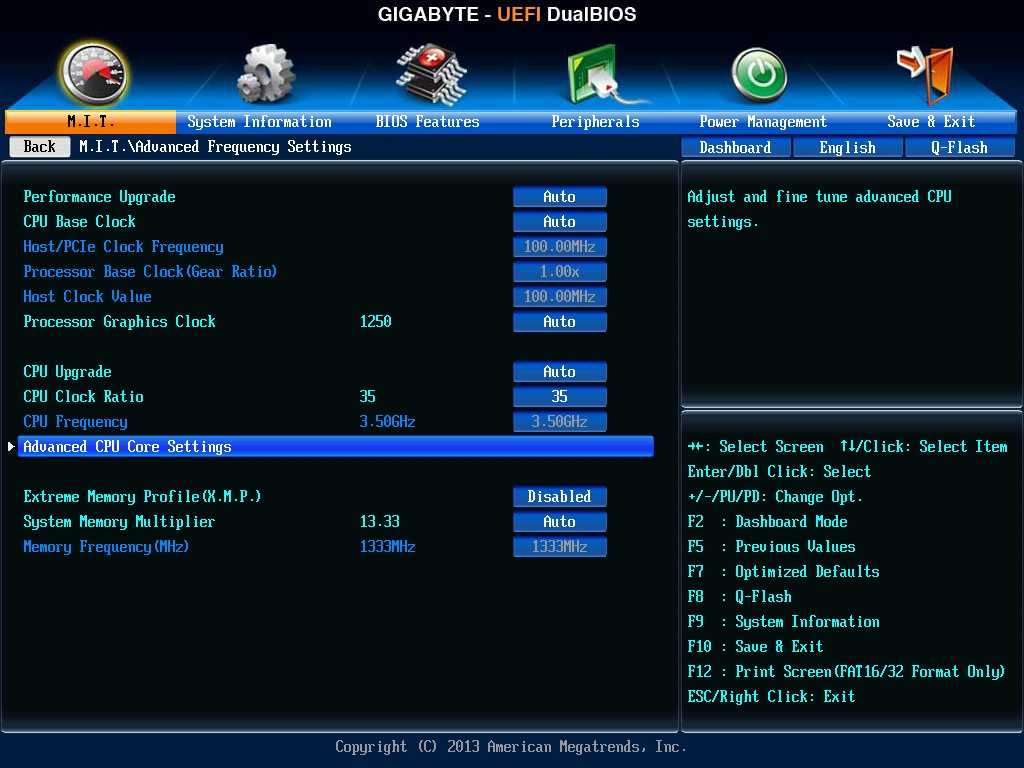Viewport: 1024px width, 768px height.
Task: Toggle Extreme Memory Profile Disabled value
Action: 559,497
